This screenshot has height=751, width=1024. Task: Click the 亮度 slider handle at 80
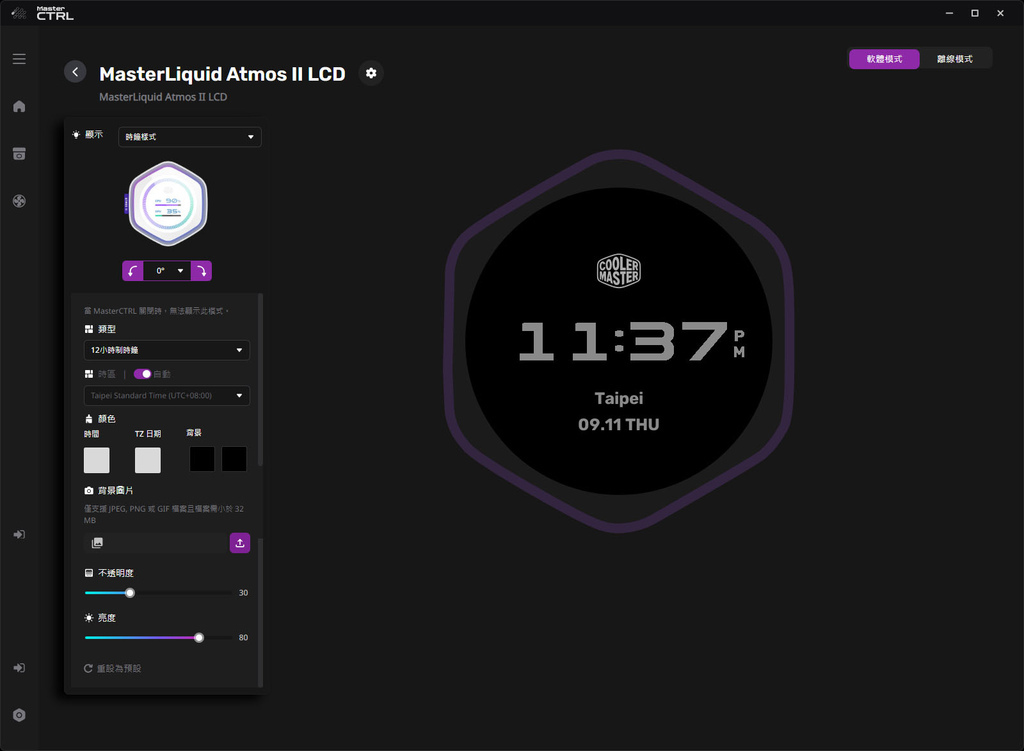point(199,637)
